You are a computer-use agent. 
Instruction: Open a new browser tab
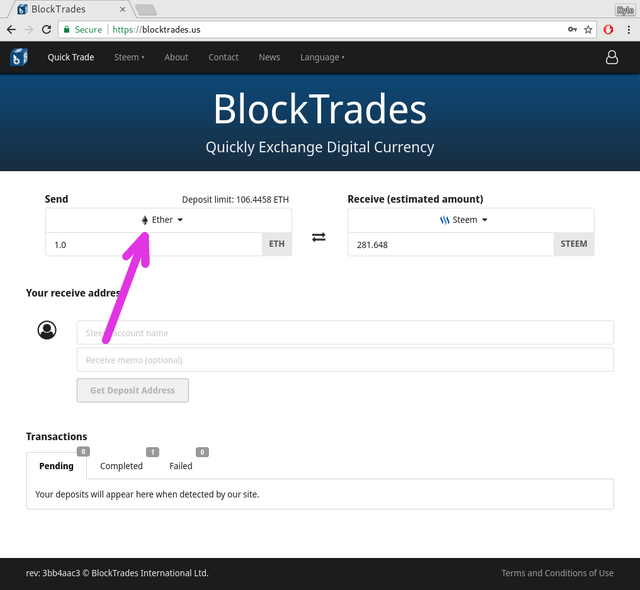click(146, 9)
